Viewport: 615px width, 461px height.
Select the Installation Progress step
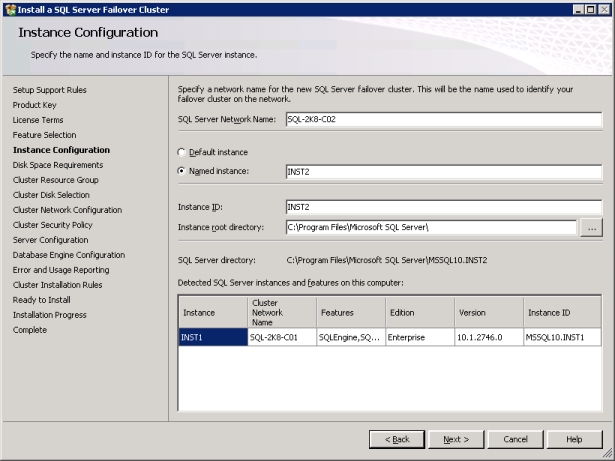tap(49, 315)
